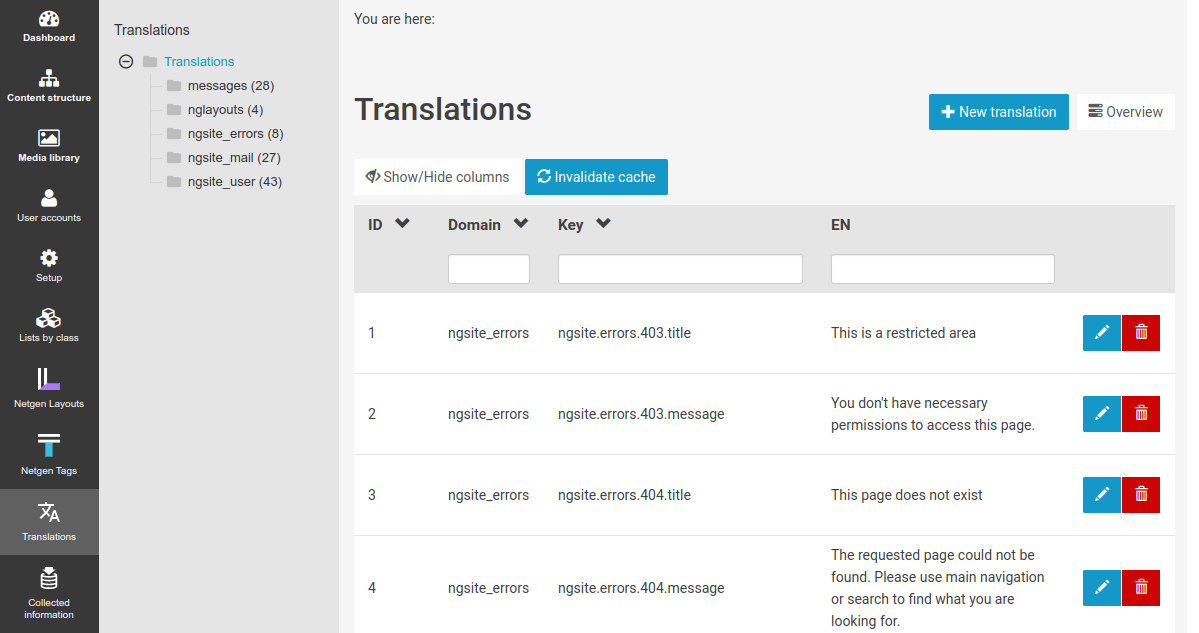Open User accounts section
Screen dimensions: 1199x633
[49, 206]
